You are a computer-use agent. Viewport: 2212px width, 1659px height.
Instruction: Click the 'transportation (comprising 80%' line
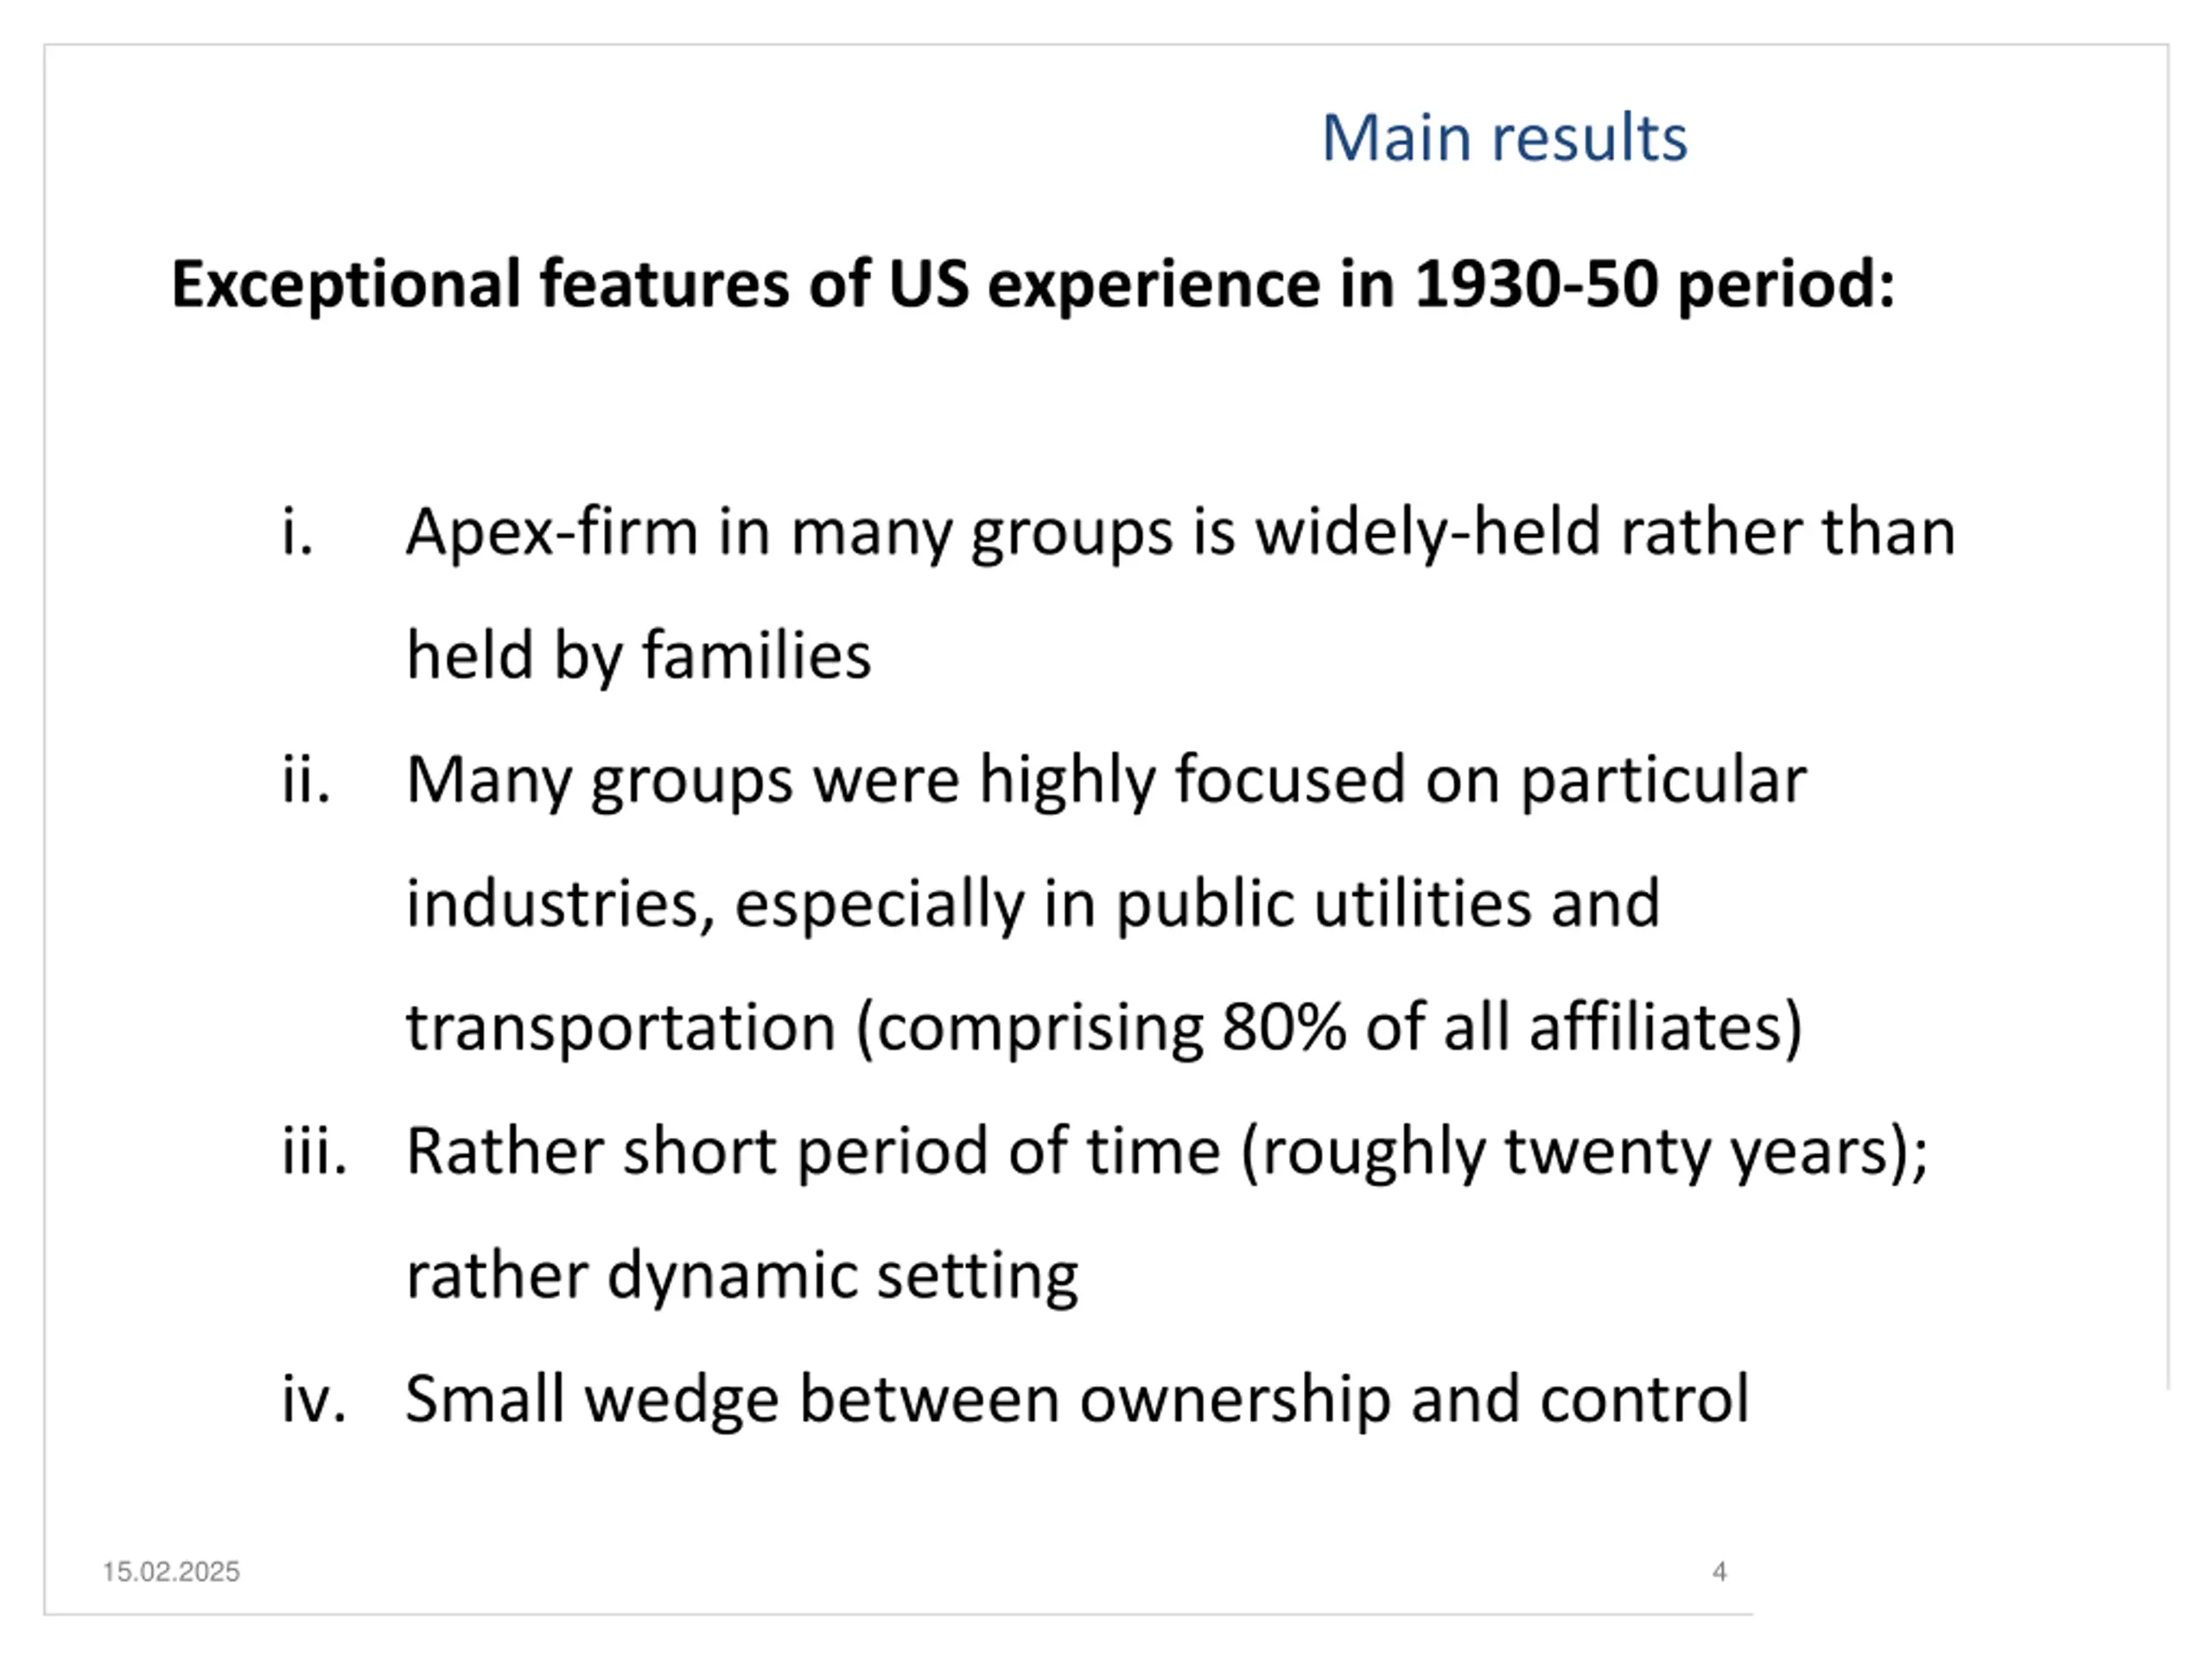[1104, 1029]
